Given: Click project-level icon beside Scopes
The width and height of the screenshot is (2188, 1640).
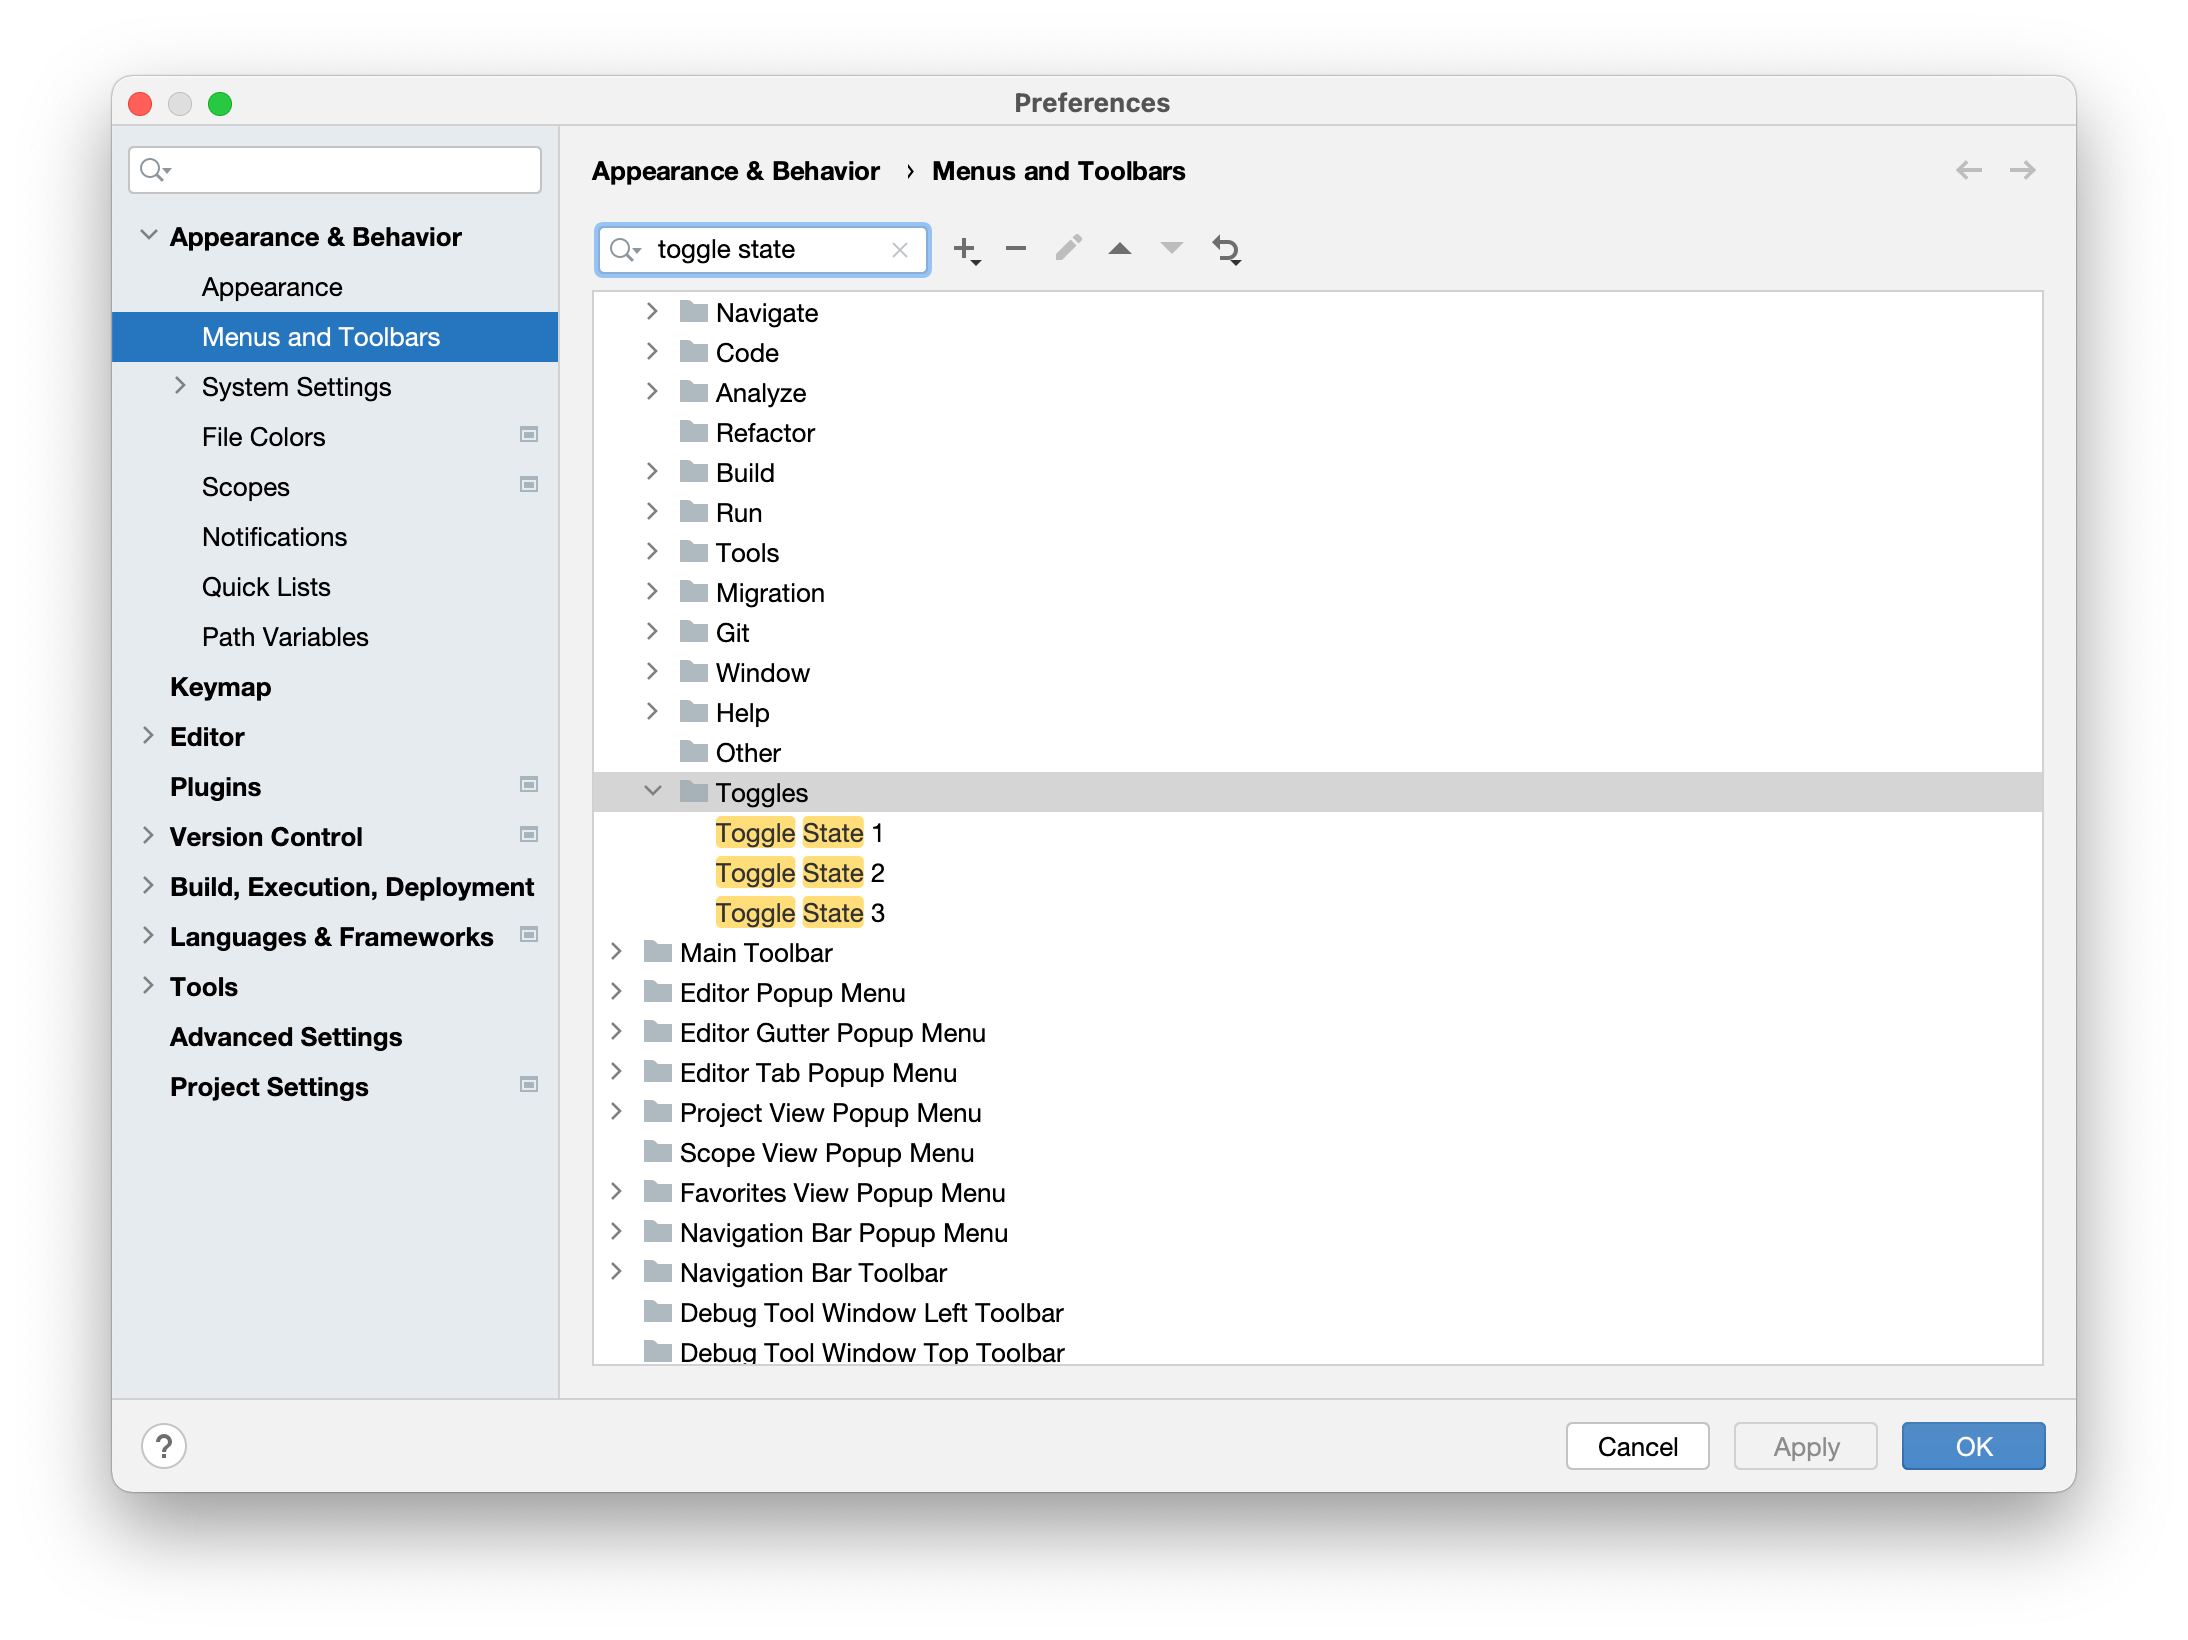Looking at the screenshot, I should [x=529, y=484].
